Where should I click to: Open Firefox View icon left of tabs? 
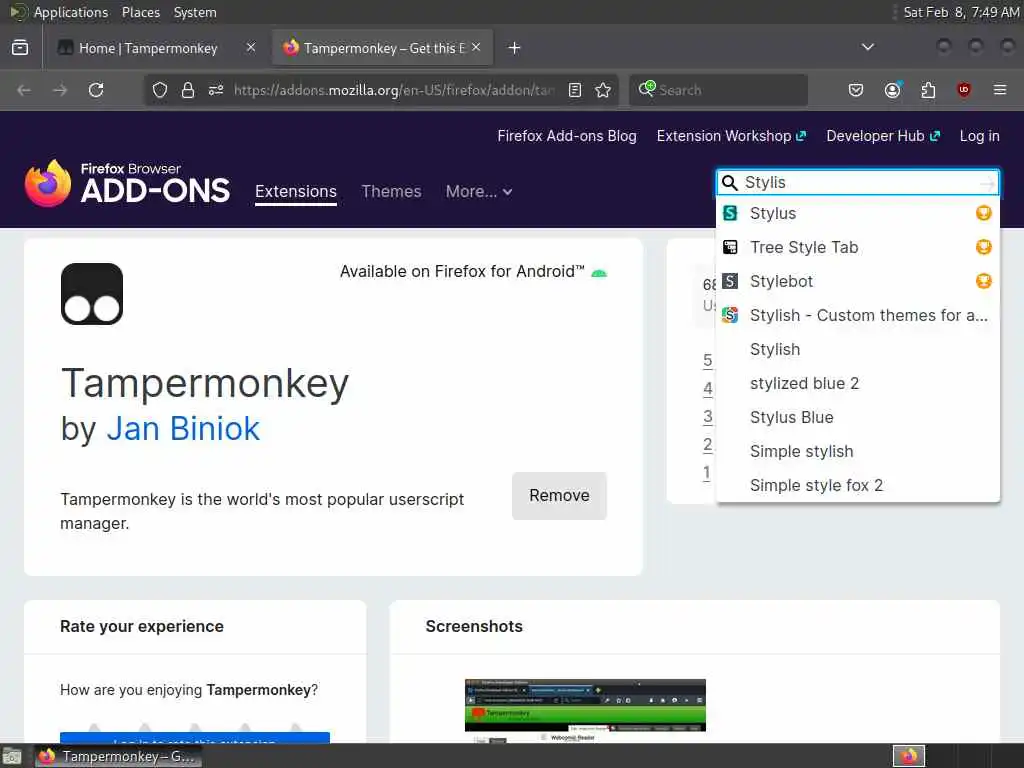coord(20,48)
